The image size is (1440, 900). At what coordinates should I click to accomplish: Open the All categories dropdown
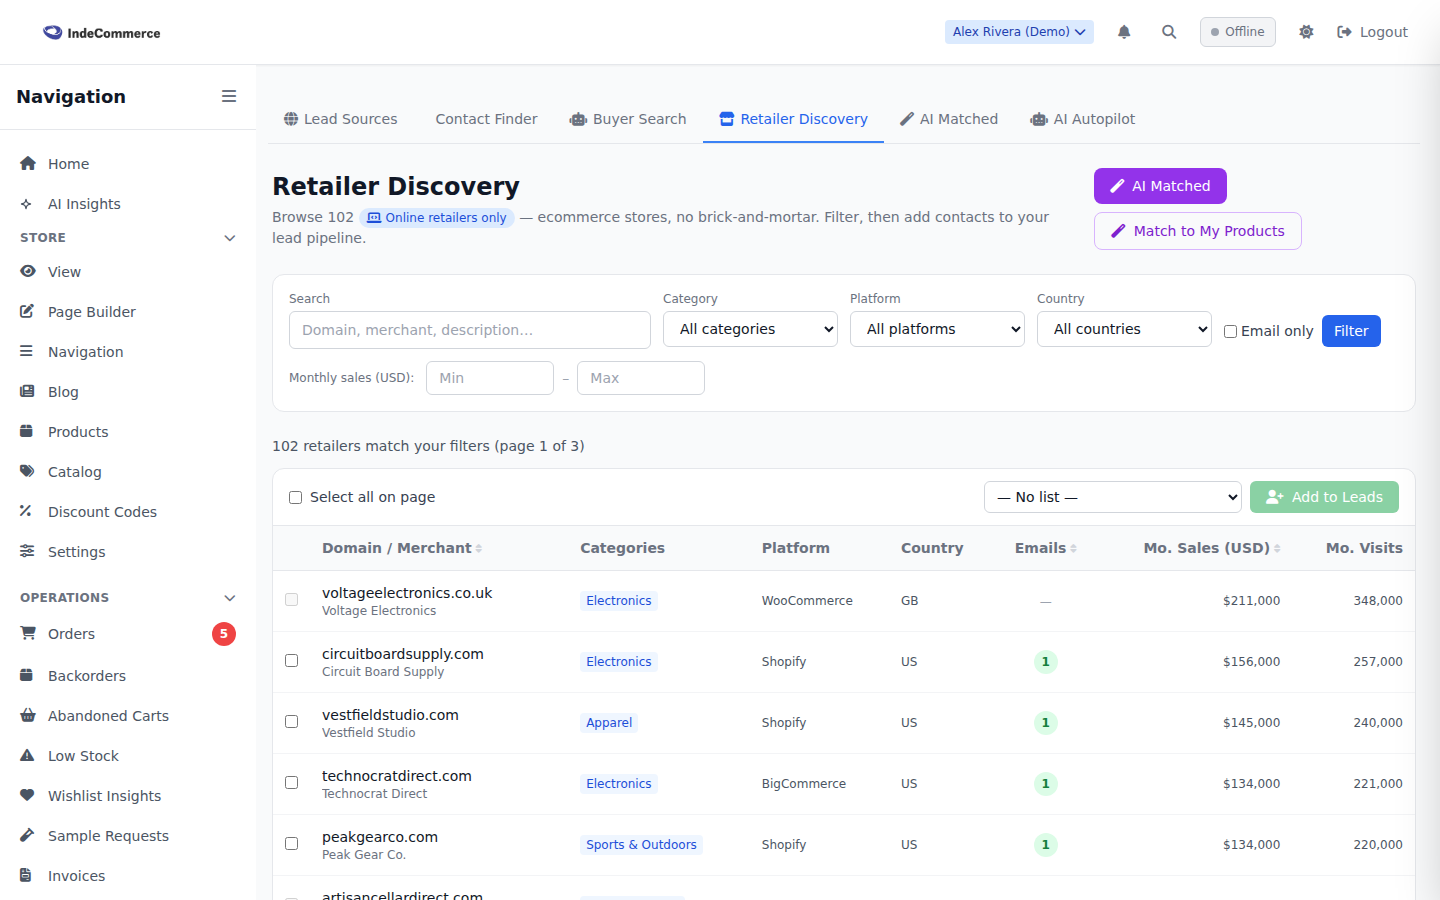(x=750, y=329)
